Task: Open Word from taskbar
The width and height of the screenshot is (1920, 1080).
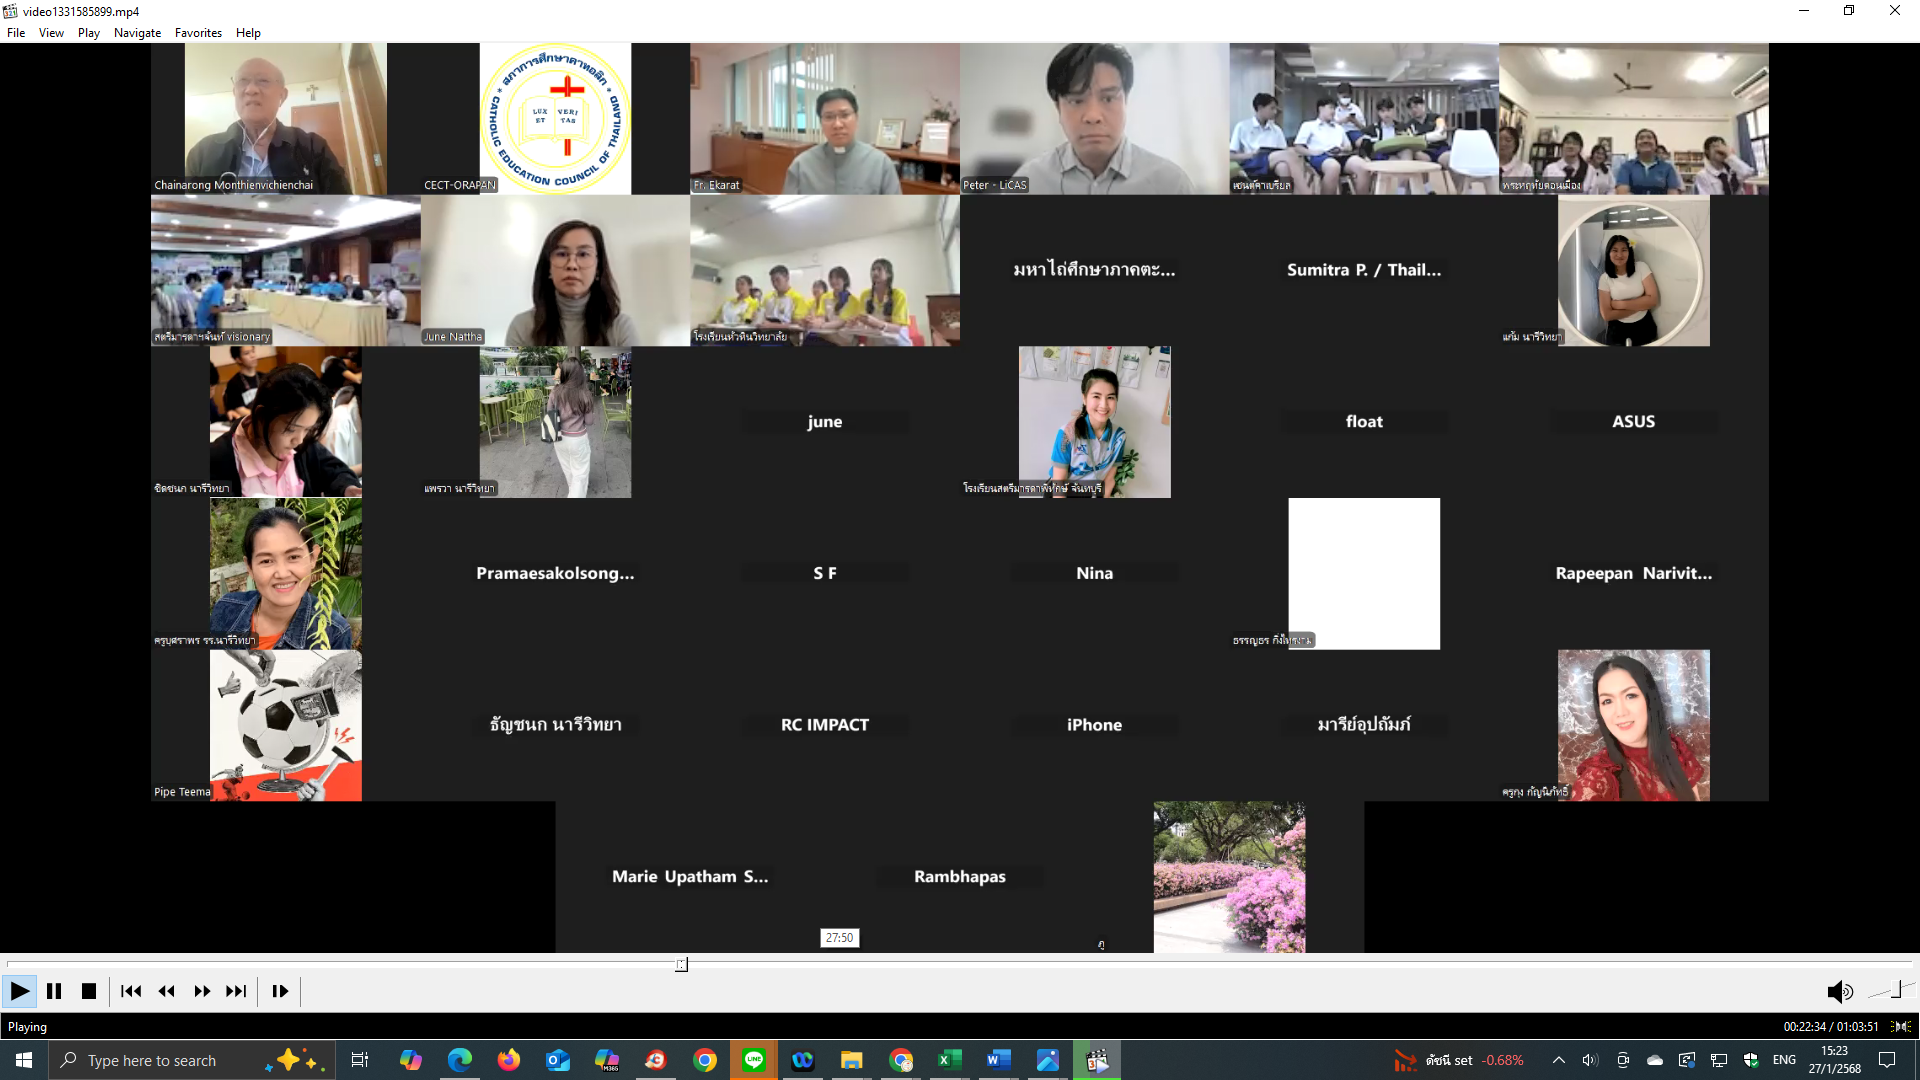Action: [999, 1060]
